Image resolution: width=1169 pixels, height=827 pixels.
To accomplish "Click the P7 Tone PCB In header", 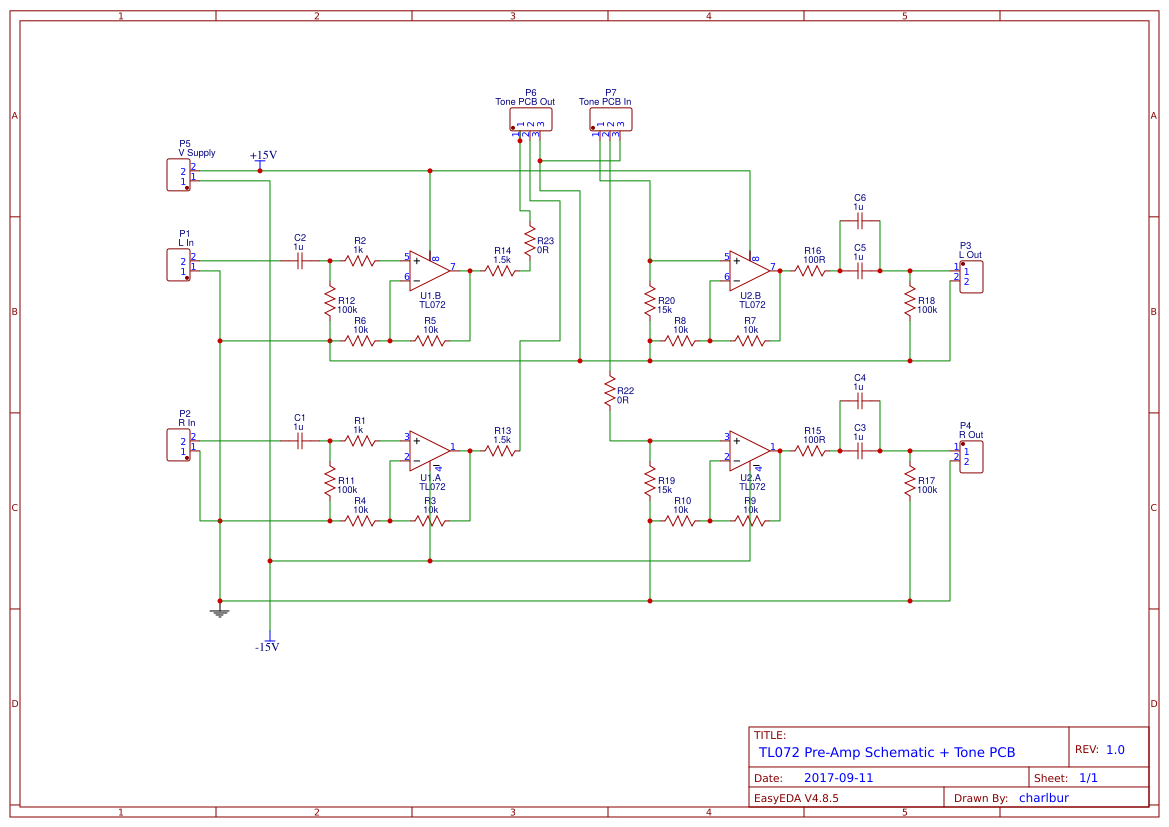I will 610,118.
